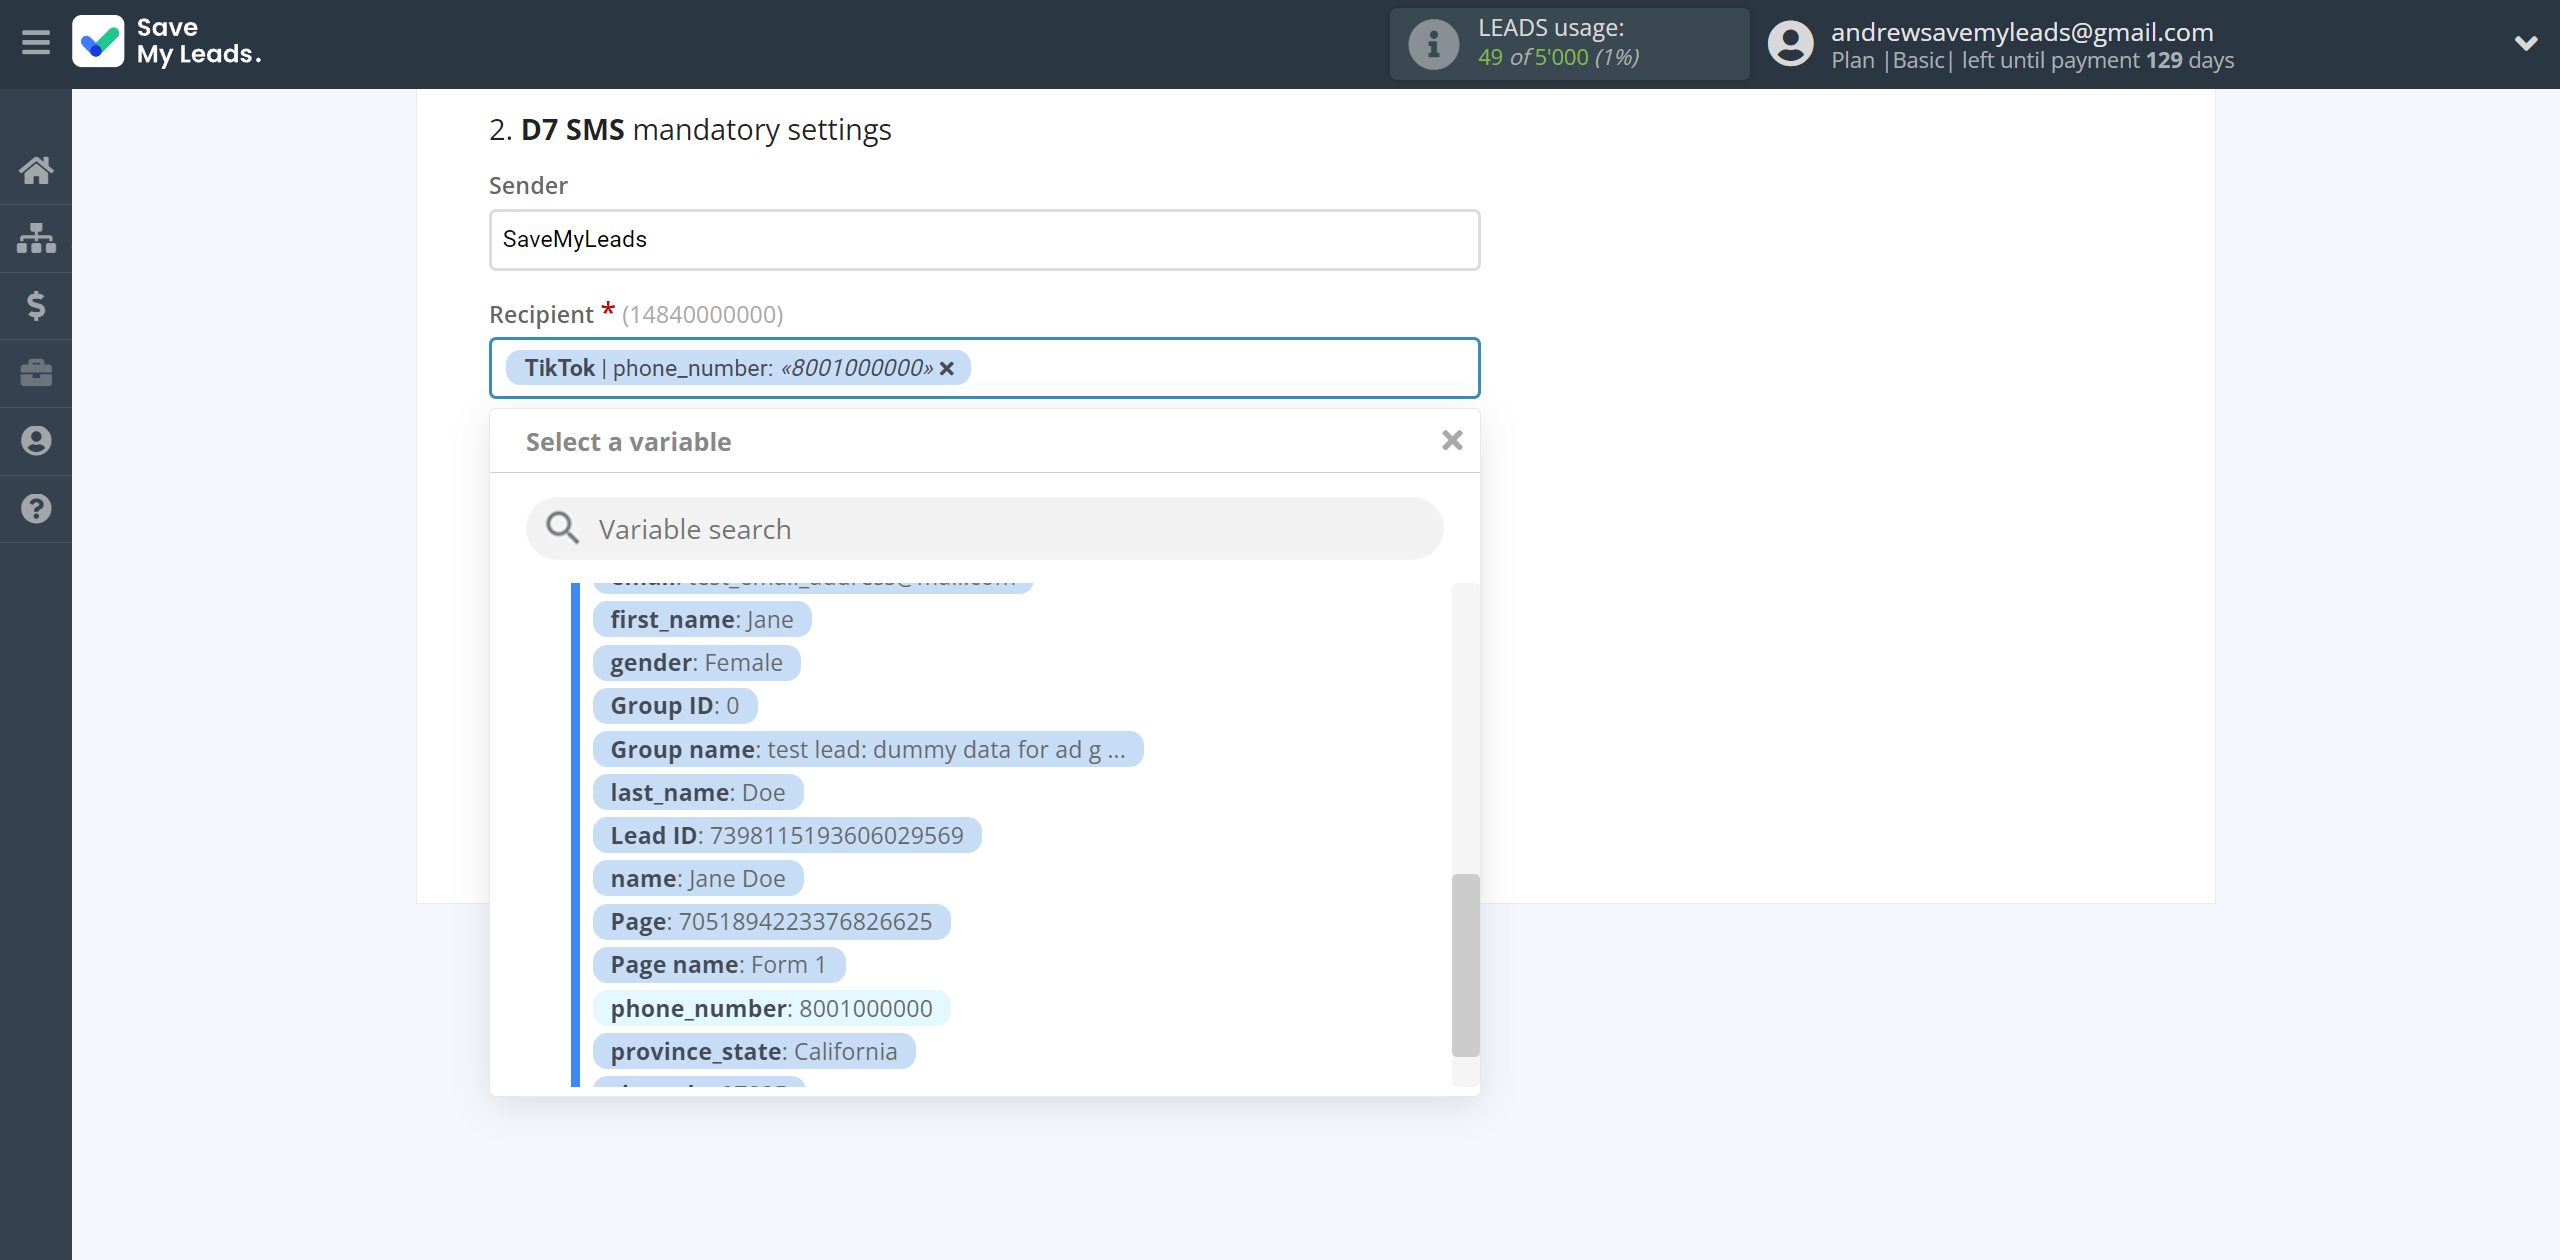
Task: Click the Save My Leads logo
Action: (167, 42)
